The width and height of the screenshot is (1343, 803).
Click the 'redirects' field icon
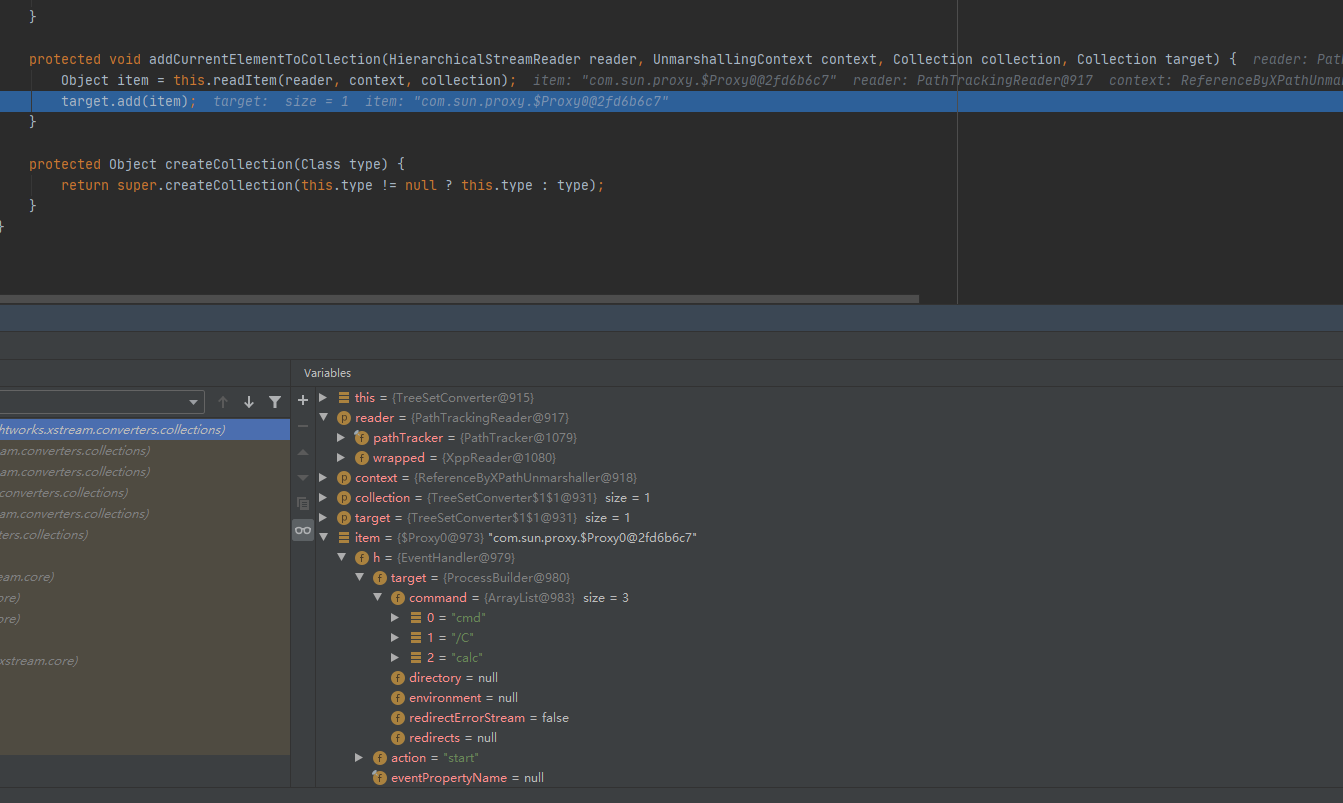(x=398, y=737)
